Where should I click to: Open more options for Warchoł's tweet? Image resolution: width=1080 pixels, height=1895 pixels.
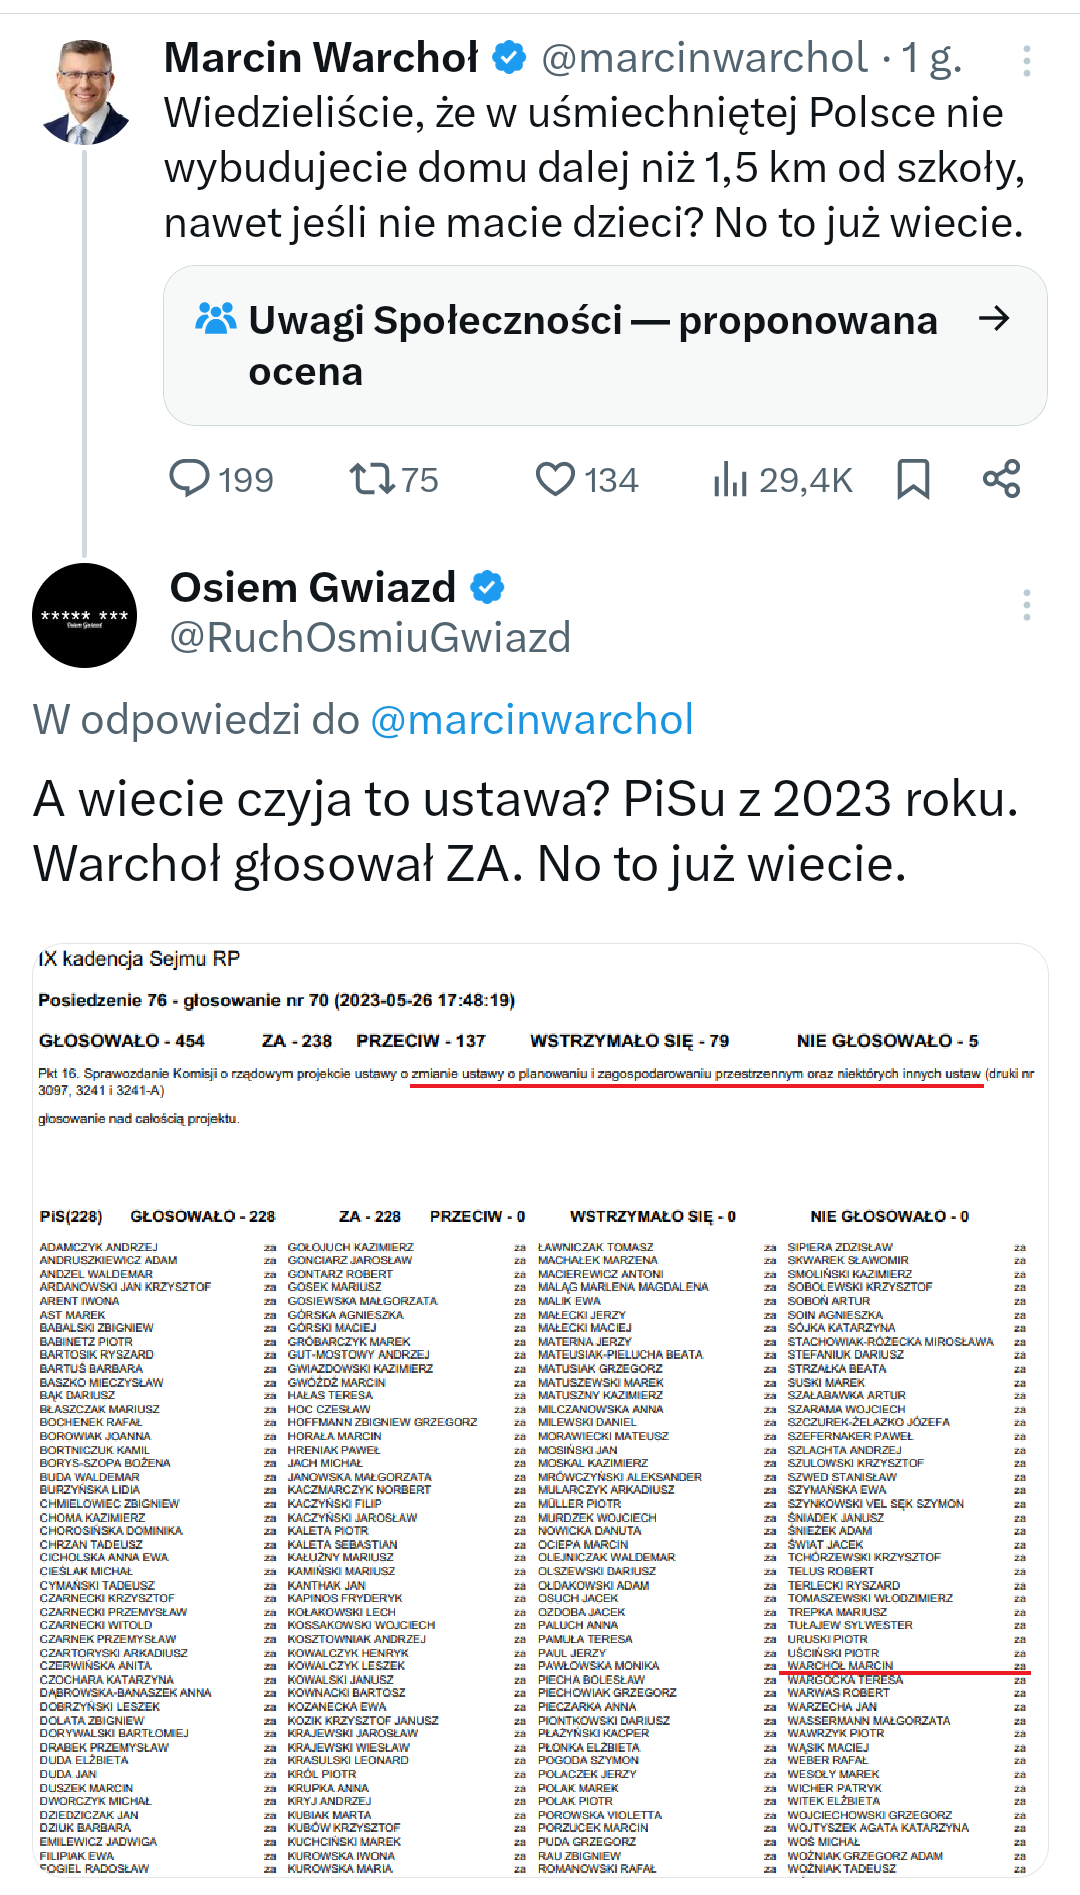1026,61
